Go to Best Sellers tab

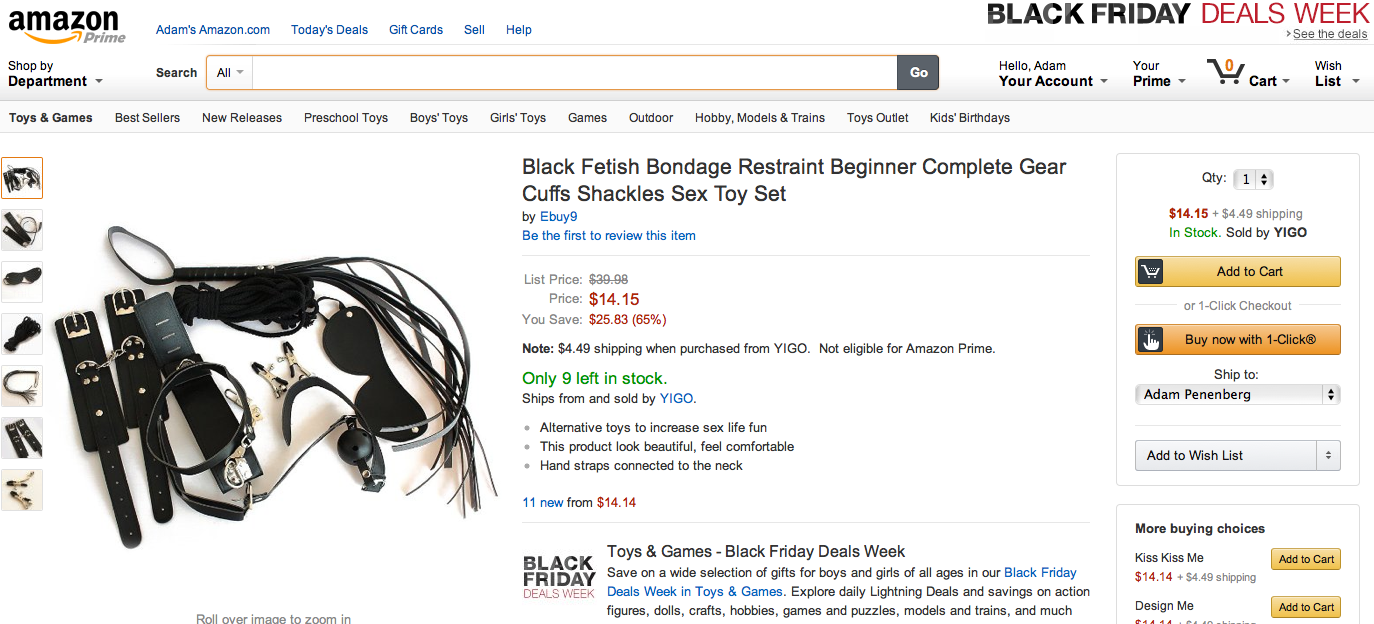coord(147,118)
